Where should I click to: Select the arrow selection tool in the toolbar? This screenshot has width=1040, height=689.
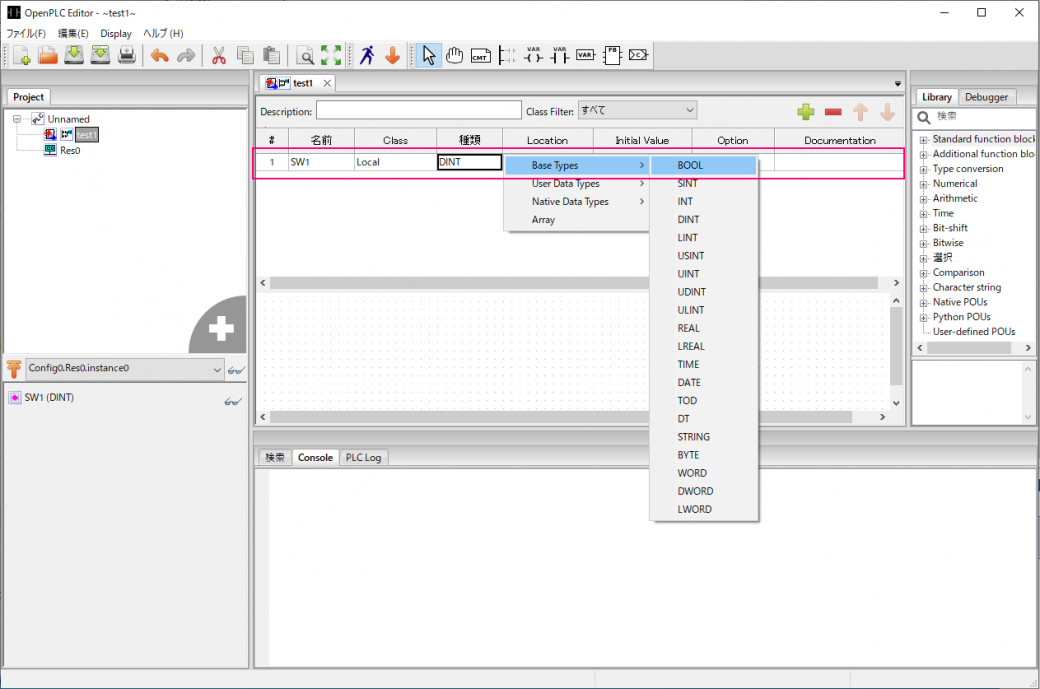tap(428, 55)
